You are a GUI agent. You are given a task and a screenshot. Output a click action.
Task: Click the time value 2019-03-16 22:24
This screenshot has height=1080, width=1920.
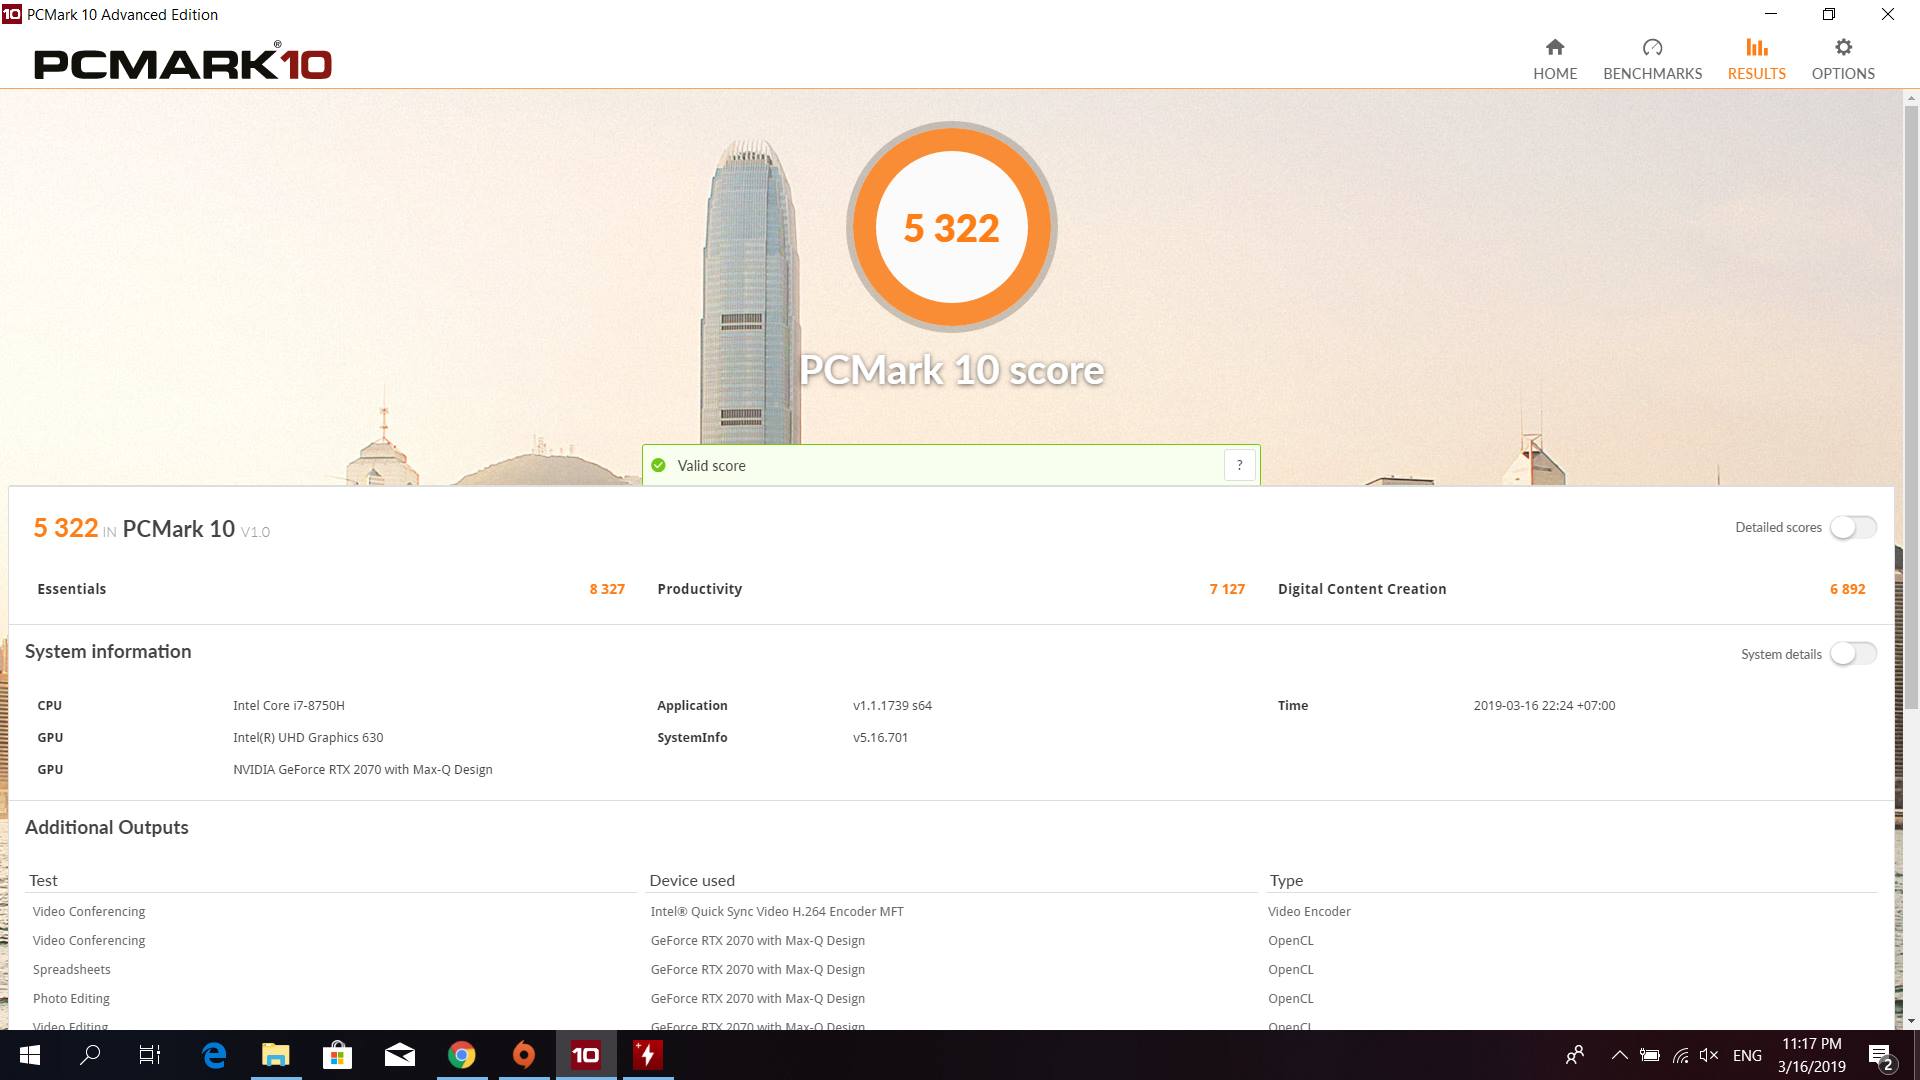[1544, 705]
